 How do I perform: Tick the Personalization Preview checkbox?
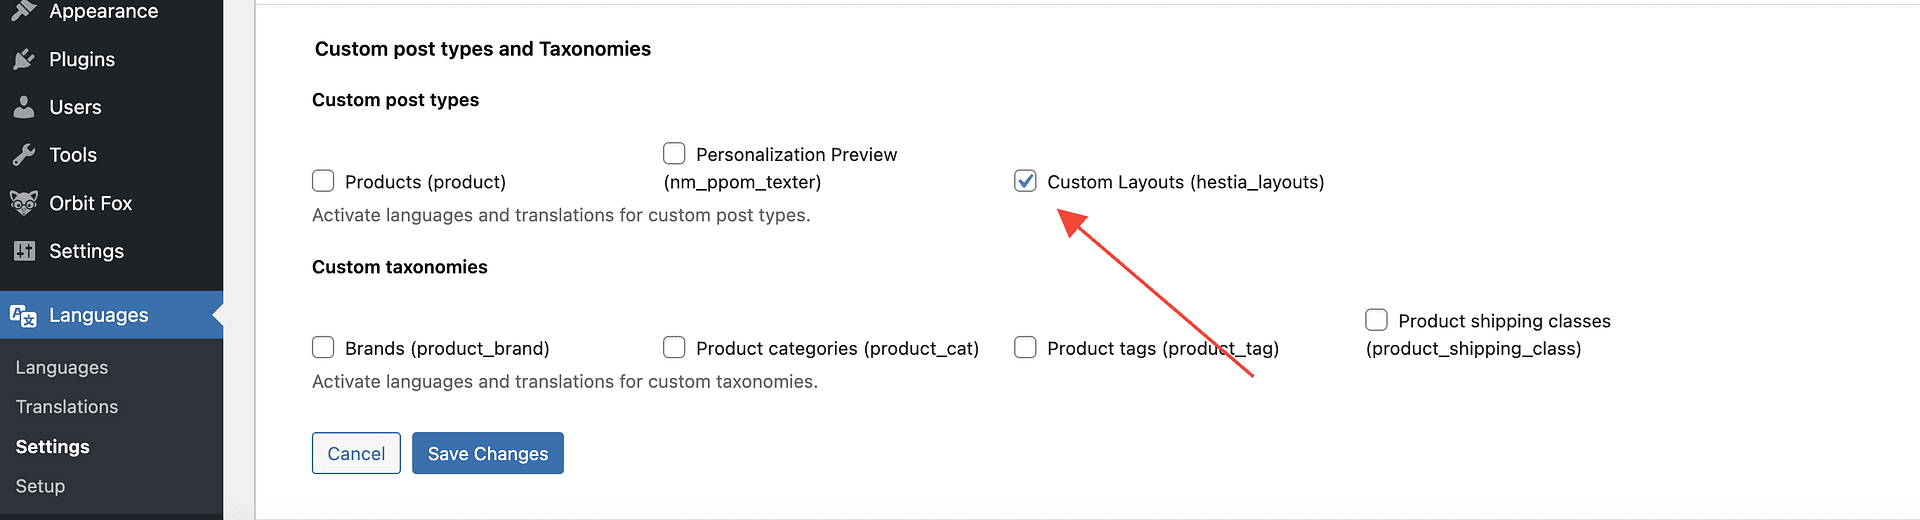674,154
